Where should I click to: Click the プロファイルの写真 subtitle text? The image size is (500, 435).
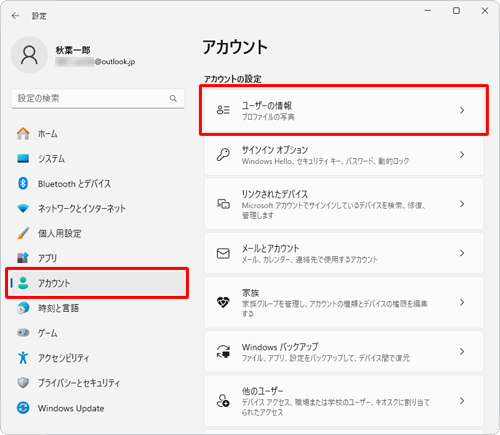268,117
